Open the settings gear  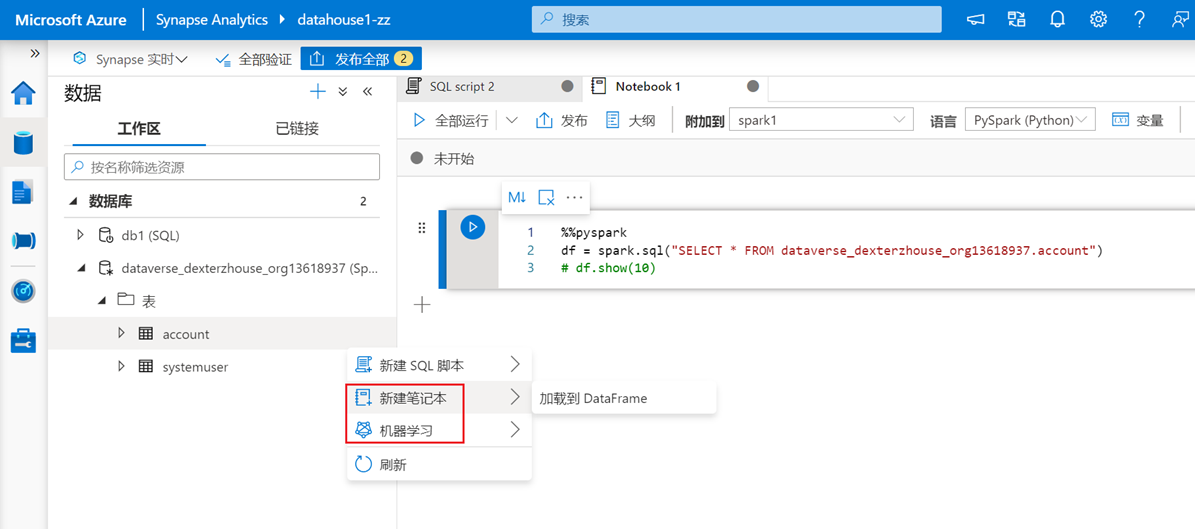[x=1098, y=20]
